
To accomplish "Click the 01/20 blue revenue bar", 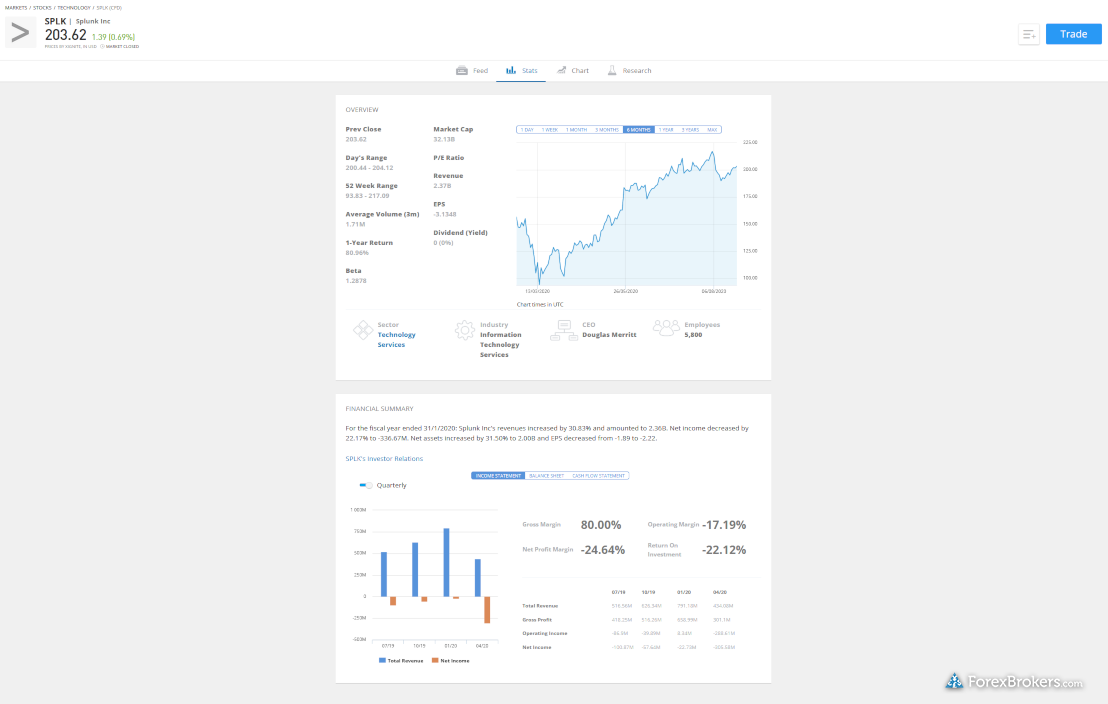I will [x=447, y=563].
